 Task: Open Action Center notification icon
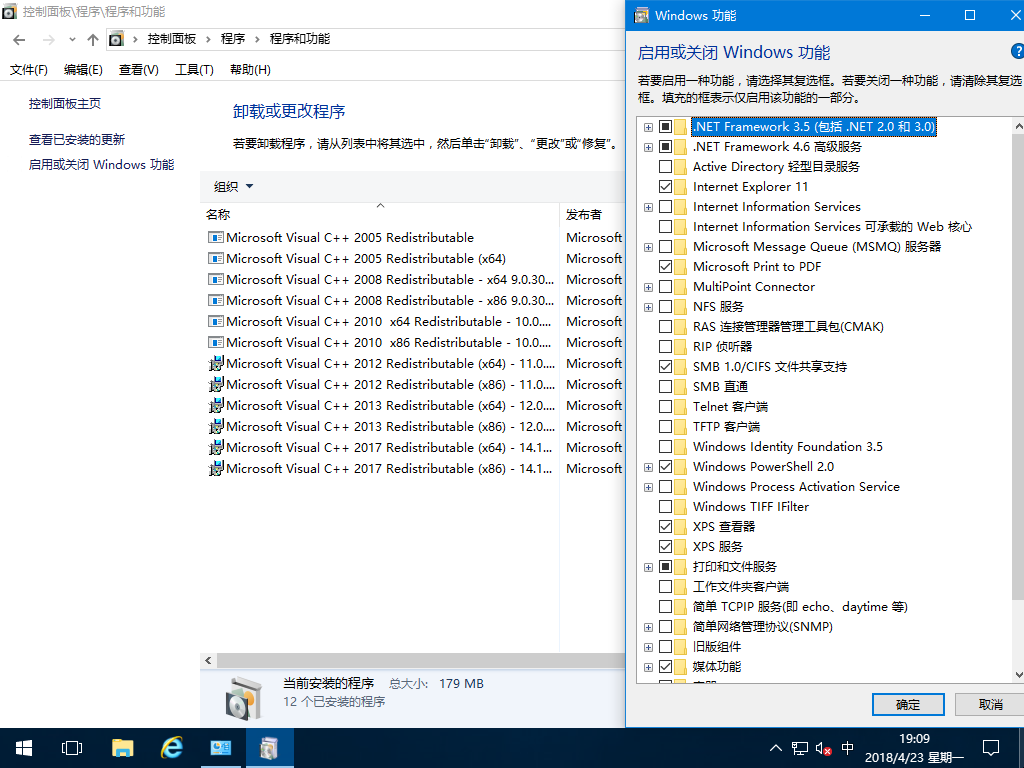coord(991,748)
